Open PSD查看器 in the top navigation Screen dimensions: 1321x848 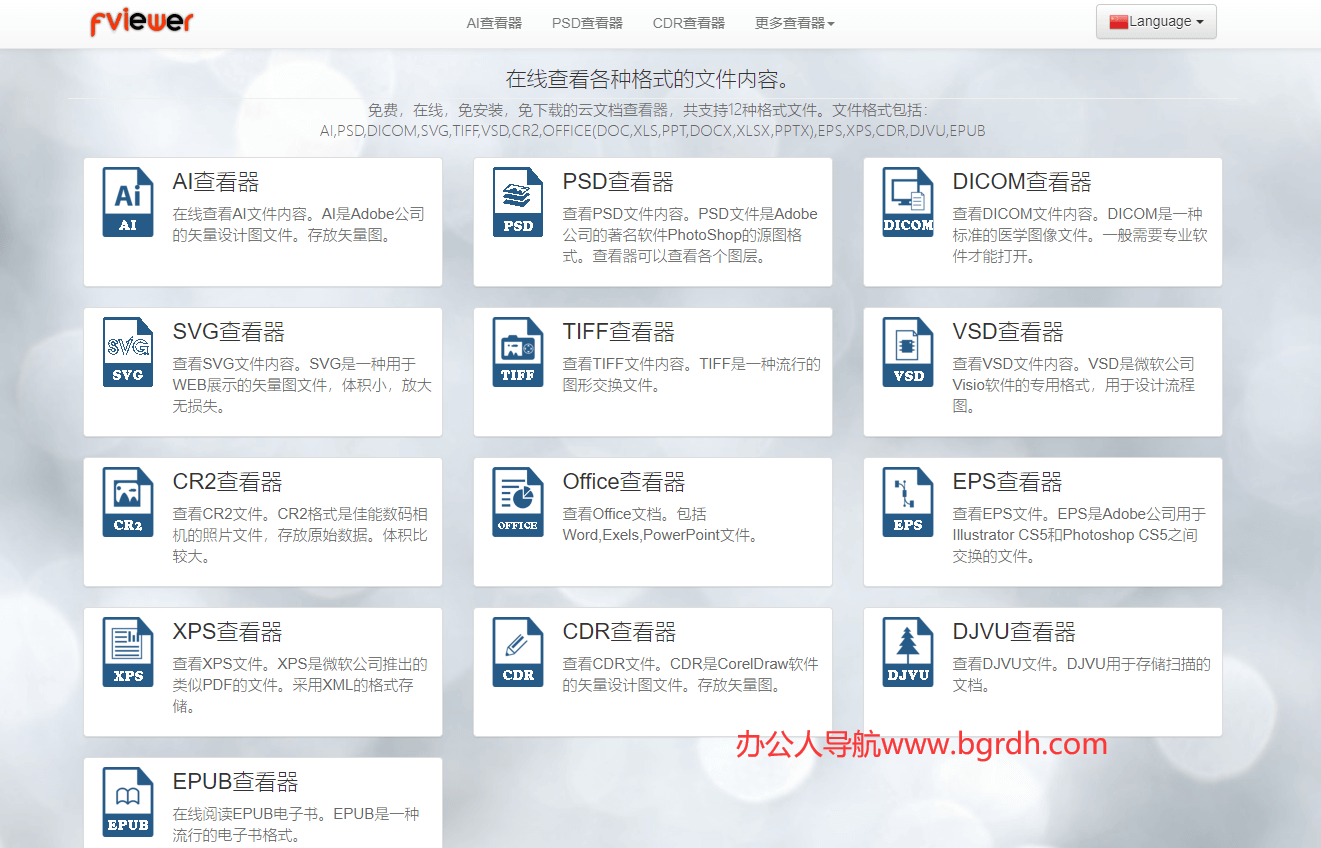tap(587, 23)
